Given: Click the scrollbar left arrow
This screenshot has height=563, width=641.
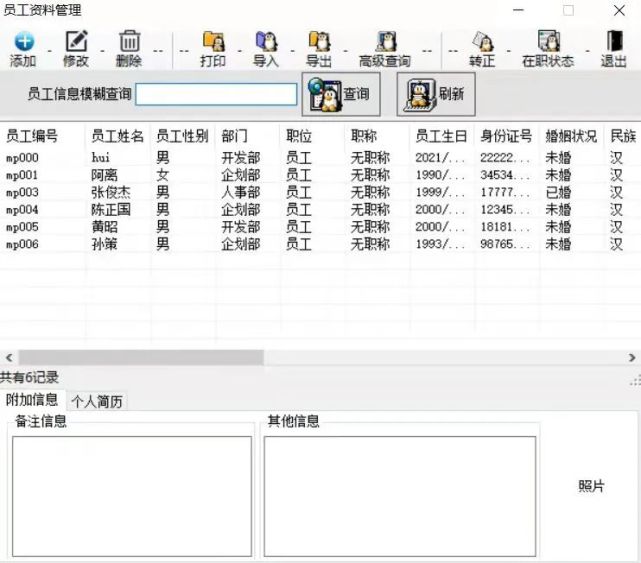Looking at the screenshot, I should coord(9,358).
